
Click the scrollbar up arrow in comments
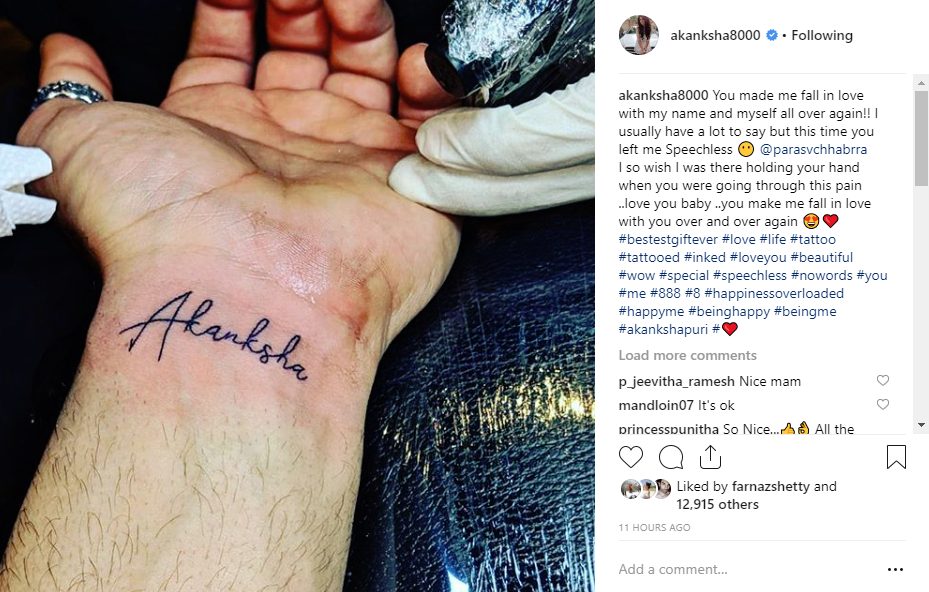(x=921, y=81)
